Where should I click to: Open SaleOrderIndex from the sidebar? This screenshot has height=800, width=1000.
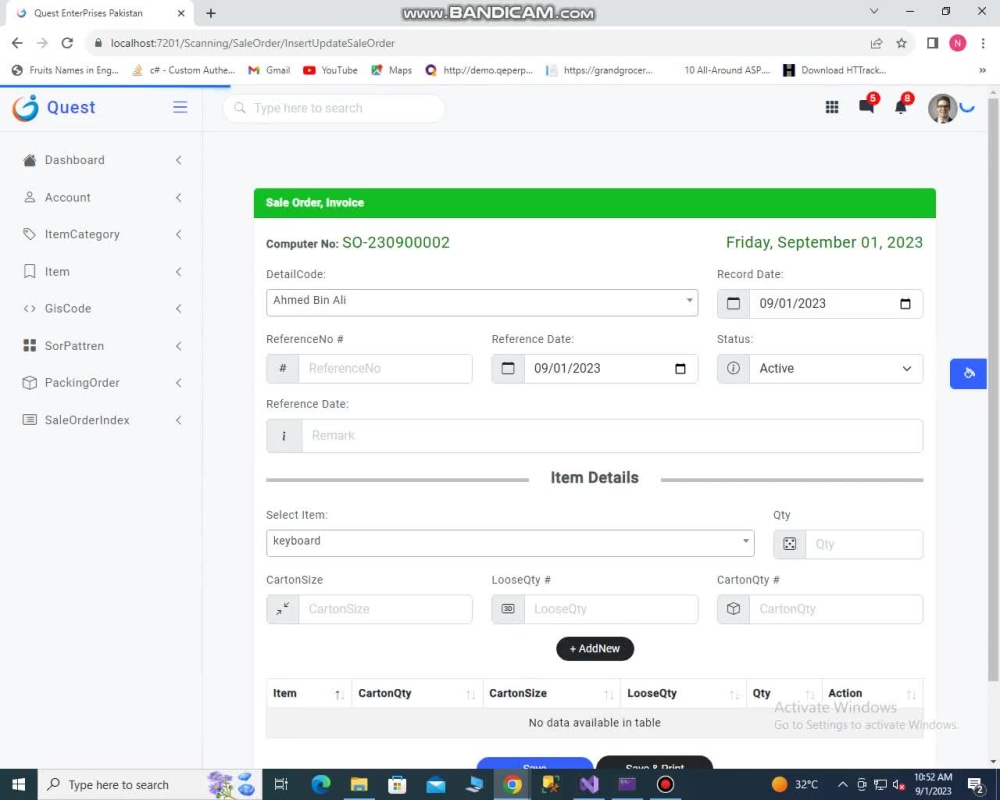(x=87, y=419)
